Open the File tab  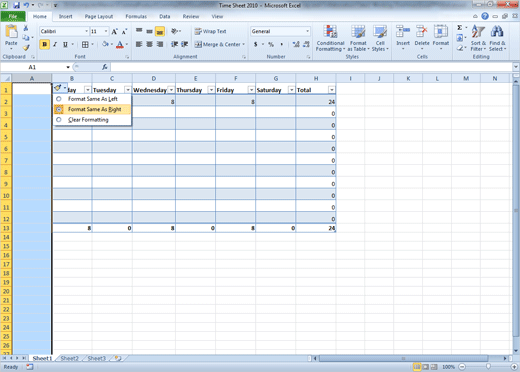click(13, 16)
